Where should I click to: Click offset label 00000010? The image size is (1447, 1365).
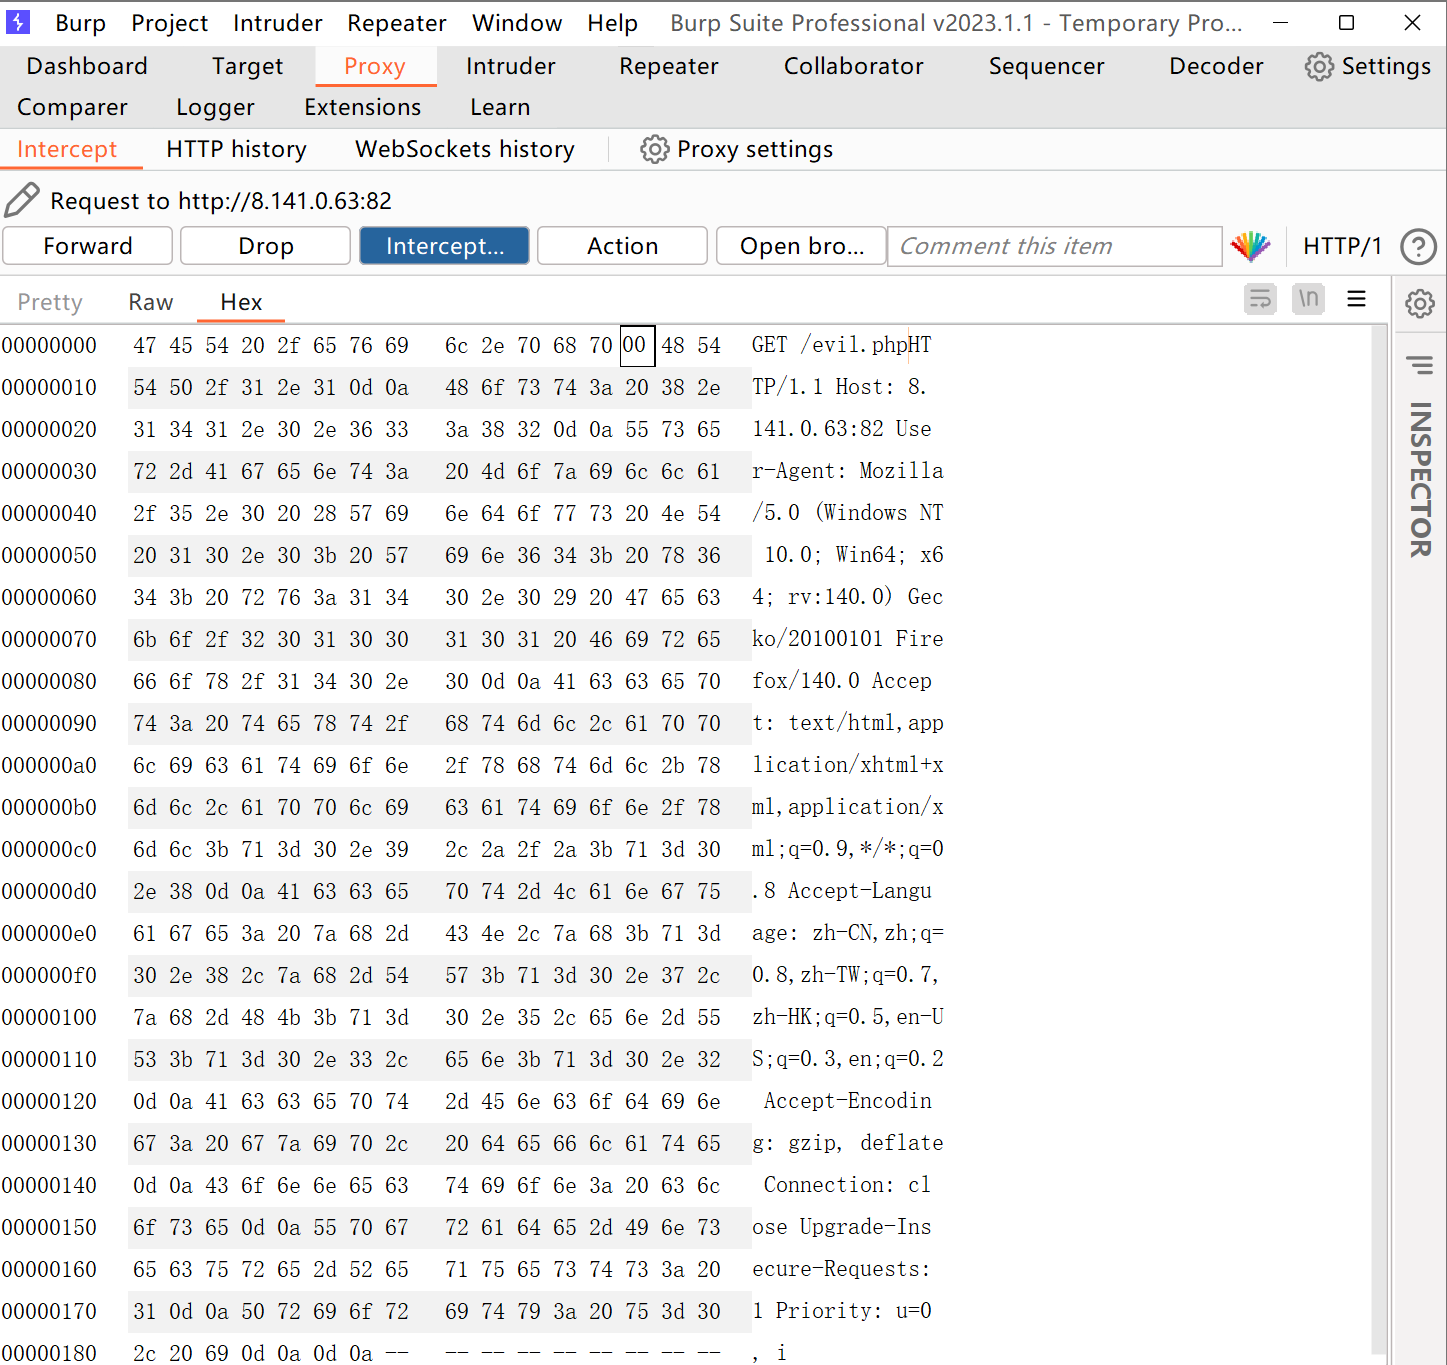[x=49, y=388]
